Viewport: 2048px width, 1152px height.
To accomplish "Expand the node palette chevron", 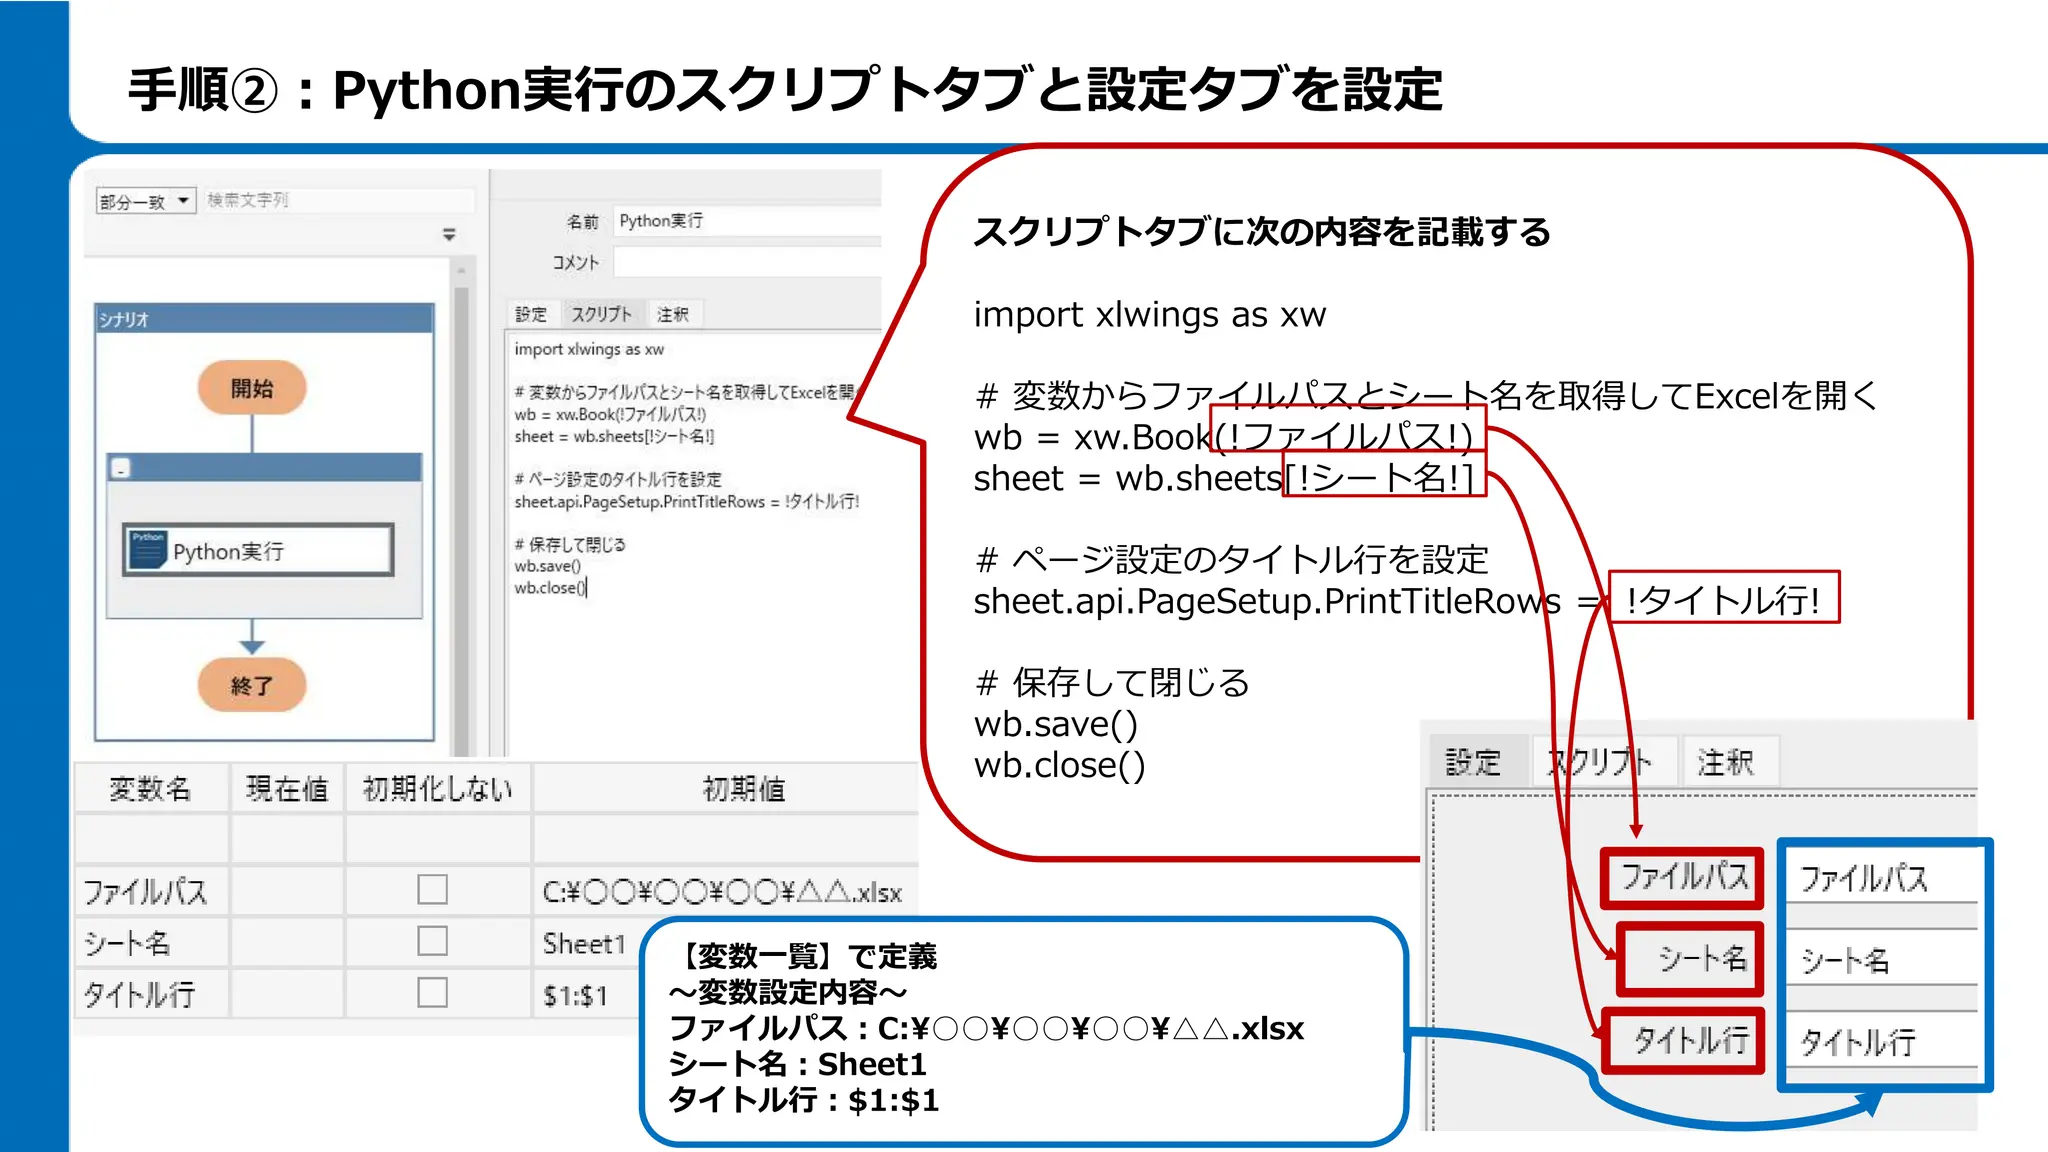I will click(449, 234).
